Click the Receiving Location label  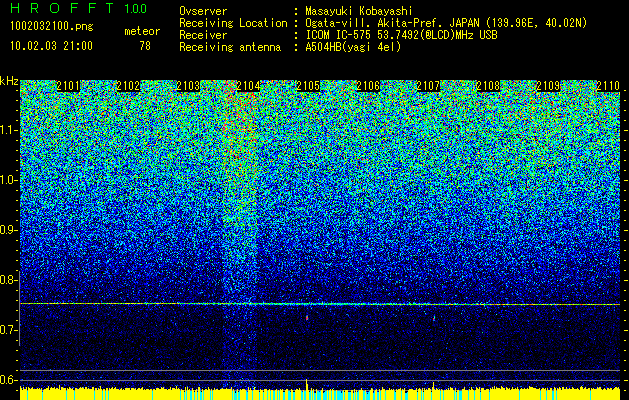coord(233,23)
